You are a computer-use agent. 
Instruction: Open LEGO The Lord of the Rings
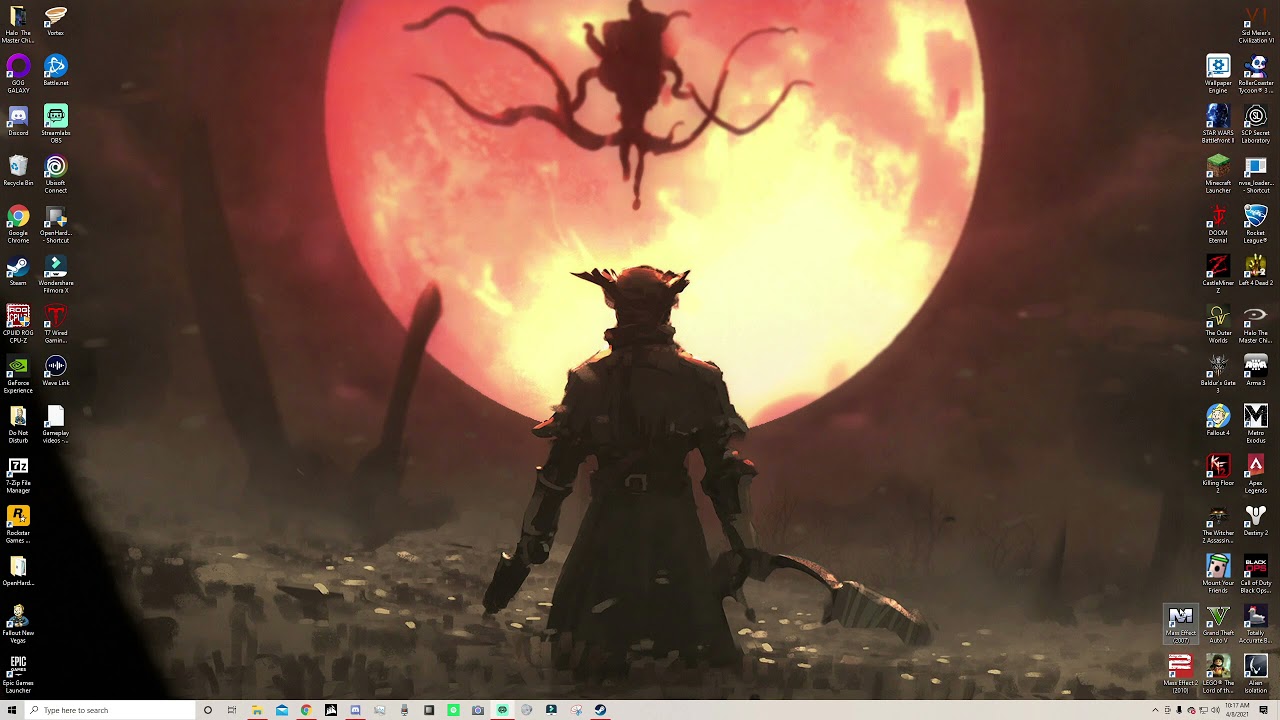(1218, 675)
